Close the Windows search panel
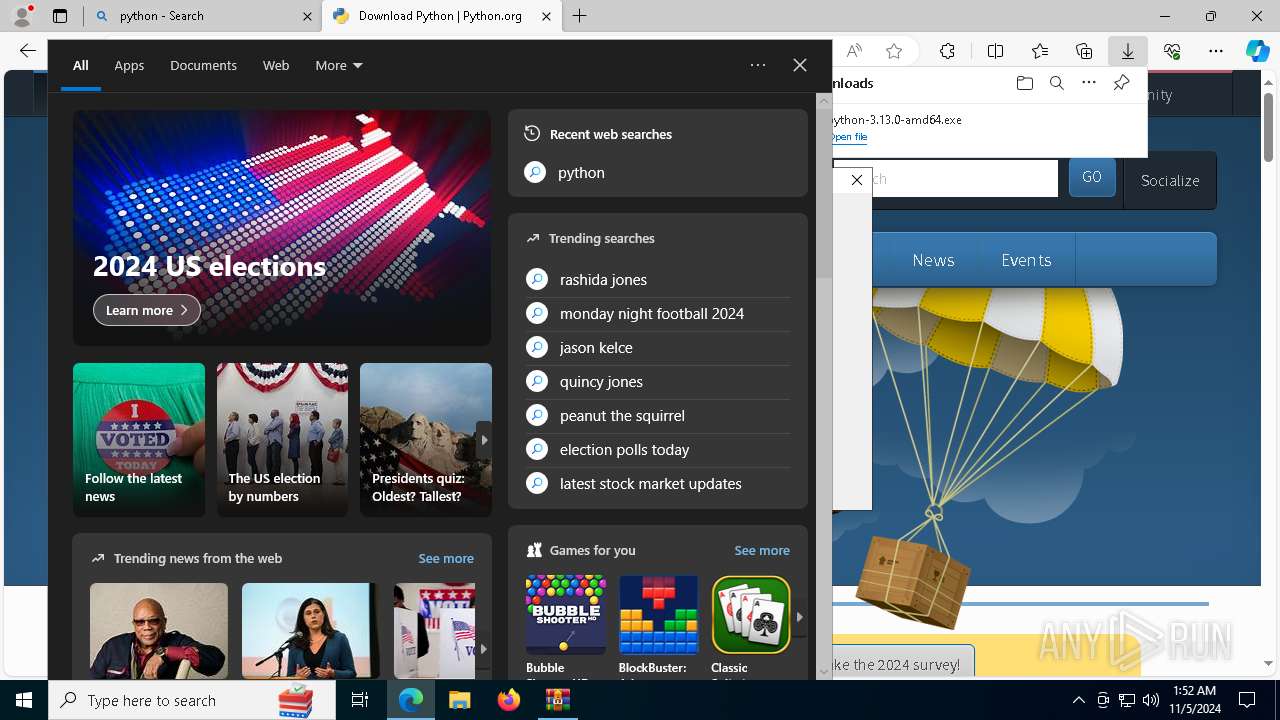Viewport: 1280px width, 720px height. pos(800,65)
